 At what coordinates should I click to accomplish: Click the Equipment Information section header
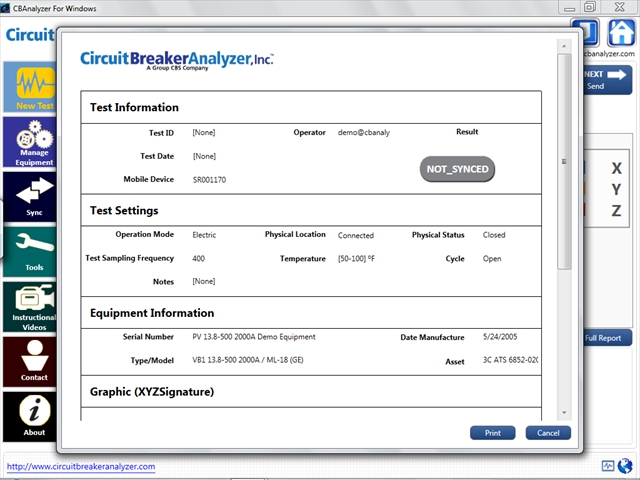point(152,313)
